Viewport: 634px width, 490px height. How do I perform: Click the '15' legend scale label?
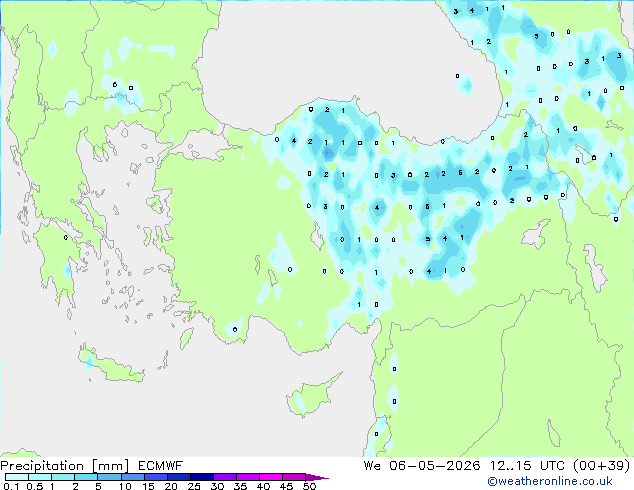click(148, 486)
